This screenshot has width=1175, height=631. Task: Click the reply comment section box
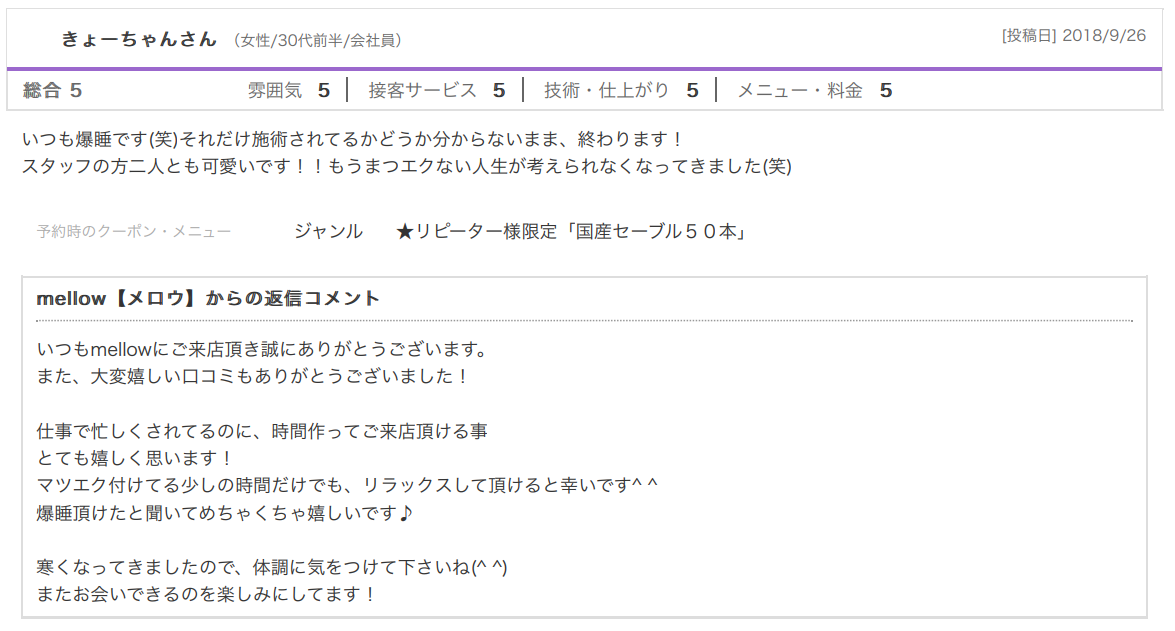pyautogui.click(x=587, y=450)
